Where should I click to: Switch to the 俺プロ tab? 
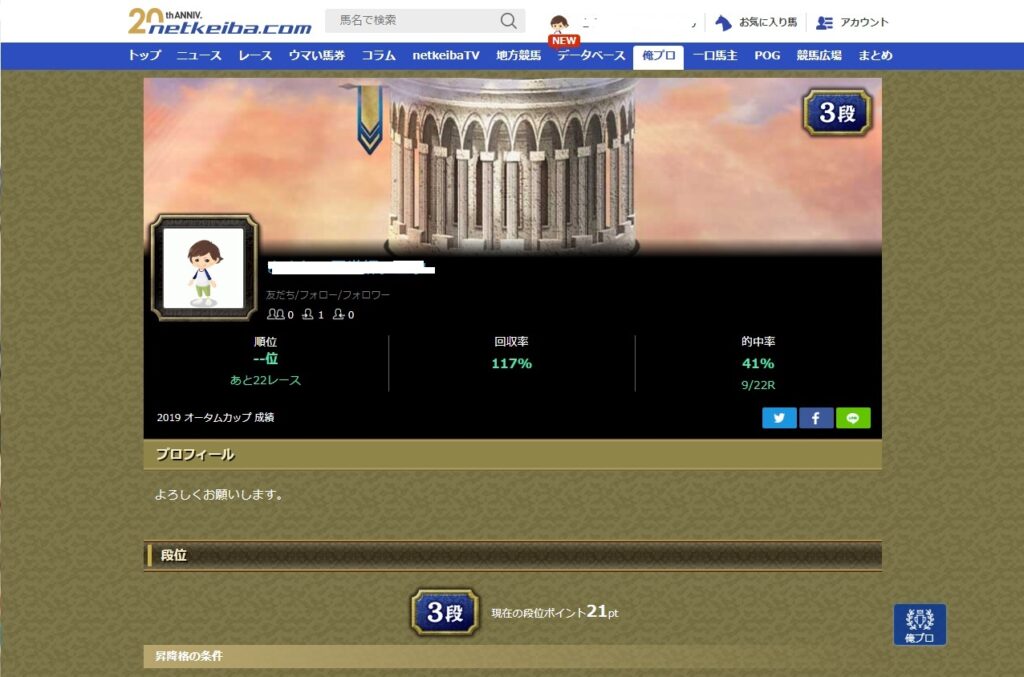click(658, 56)
